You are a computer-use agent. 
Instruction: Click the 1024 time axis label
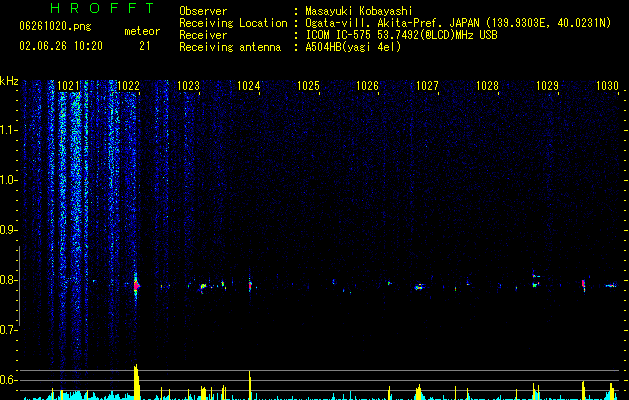coord(248,86)
